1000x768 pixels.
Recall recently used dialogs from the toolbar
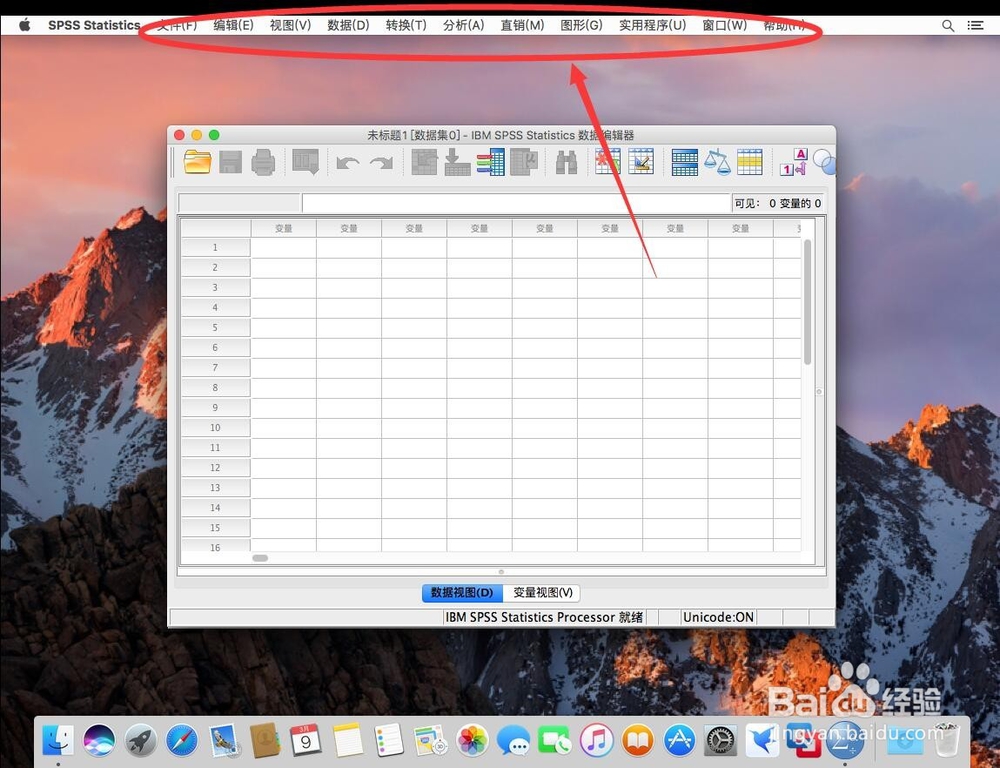(305, 162)
